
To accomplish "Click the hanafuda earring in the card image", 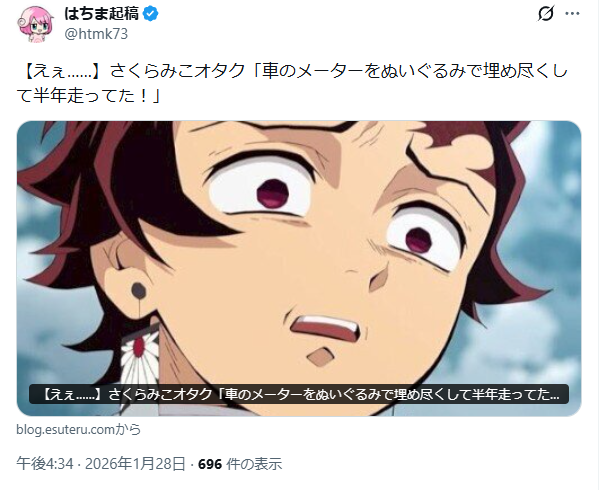I will coord(138,359).
